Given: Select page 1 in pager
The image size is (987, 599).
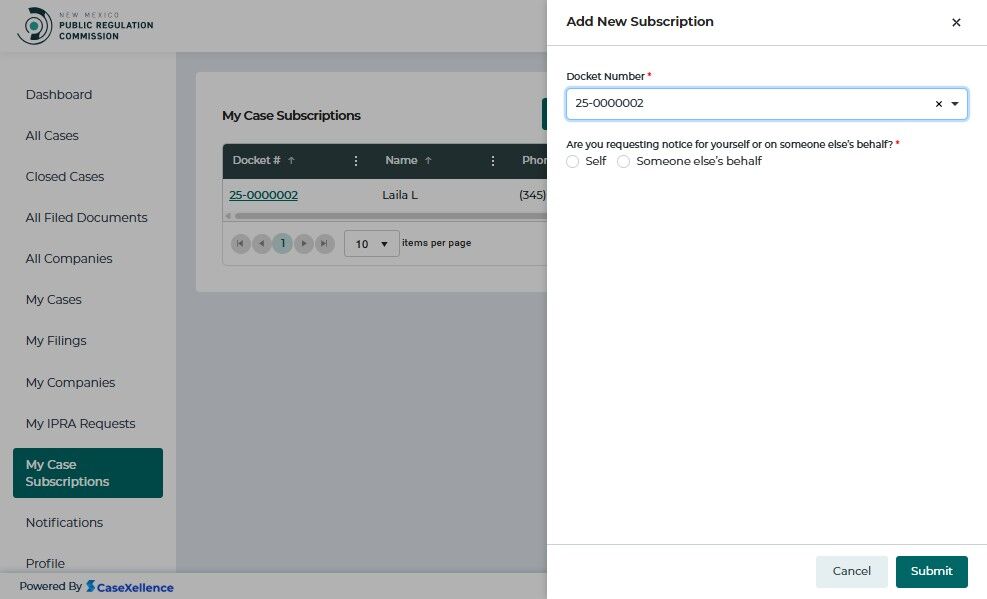Looking at the screenshot, I should click(283, 244).
